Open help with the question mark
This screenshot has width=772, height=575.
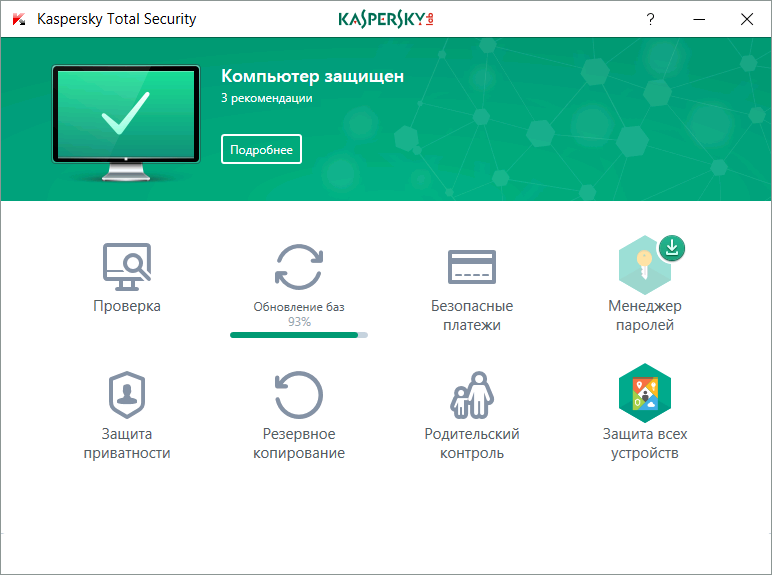click(x=650, y=19)
